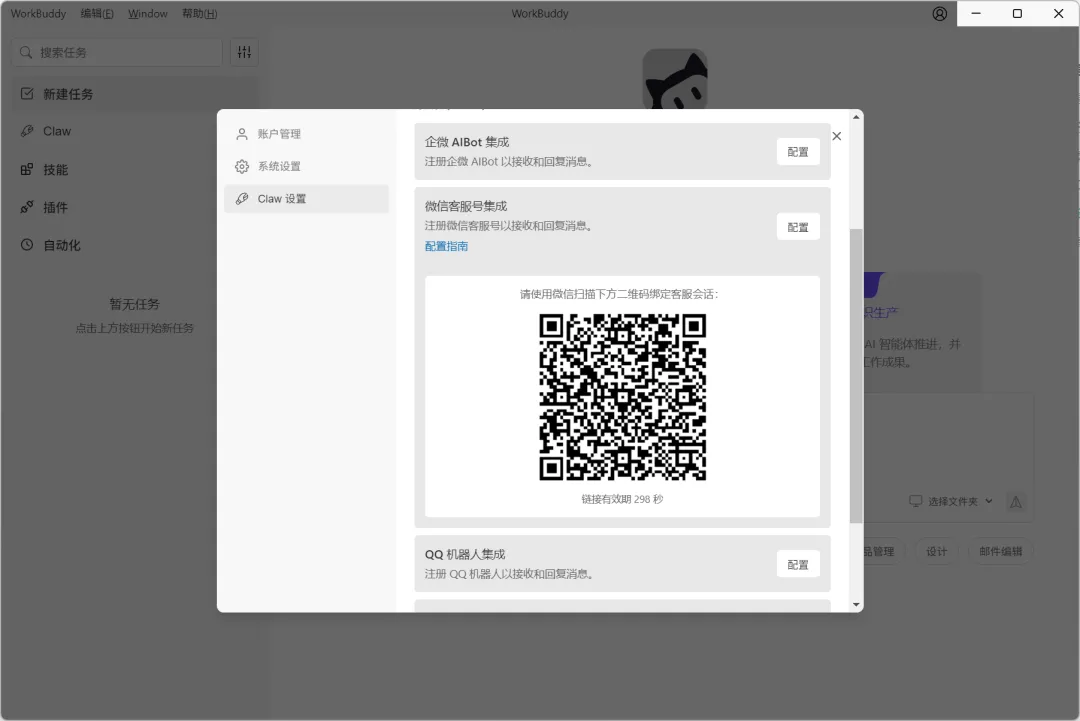Open the Window menu
This screenshot has width=1080, height=721.
point(147,14)
